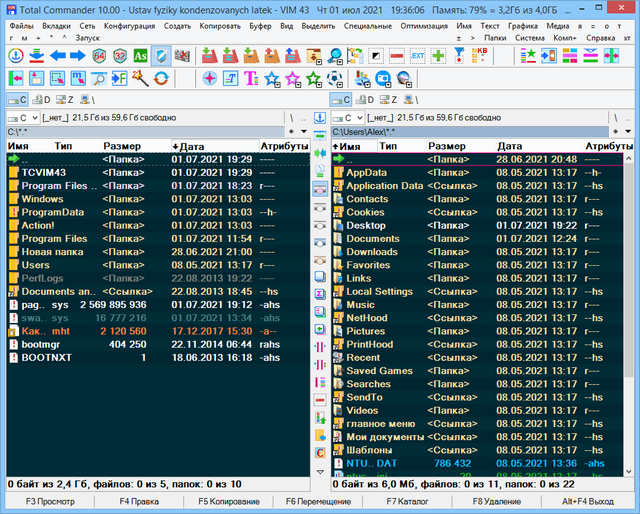Open the Конфигурация menu

[128, 24]
